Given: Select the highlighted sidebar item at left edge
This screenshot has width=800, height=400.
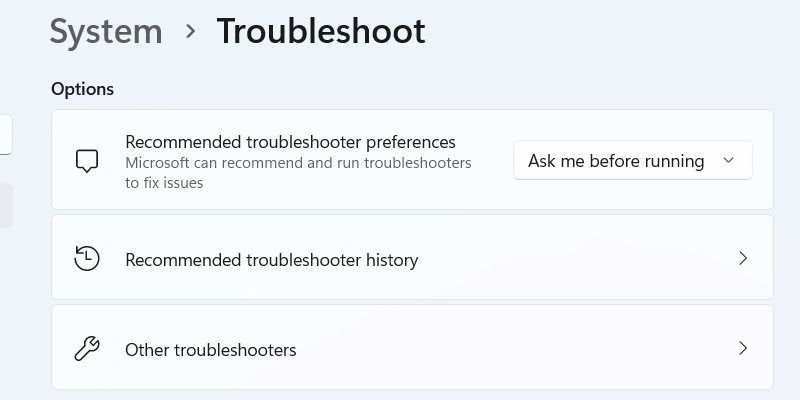Looking at the screenshot, I should [x=6, y=205].
